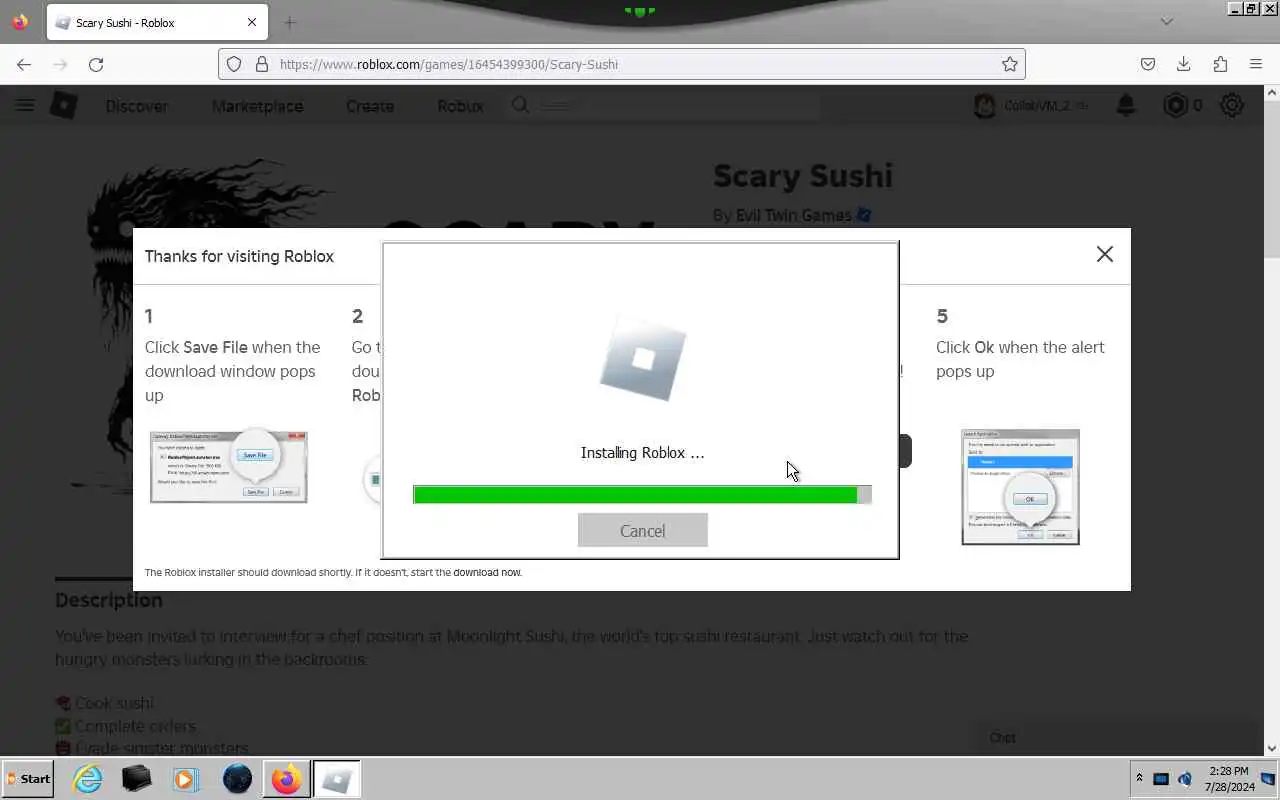Click the volume speaker tray icon
This screenshot has width=1280, height=800.
[1185, 778]
